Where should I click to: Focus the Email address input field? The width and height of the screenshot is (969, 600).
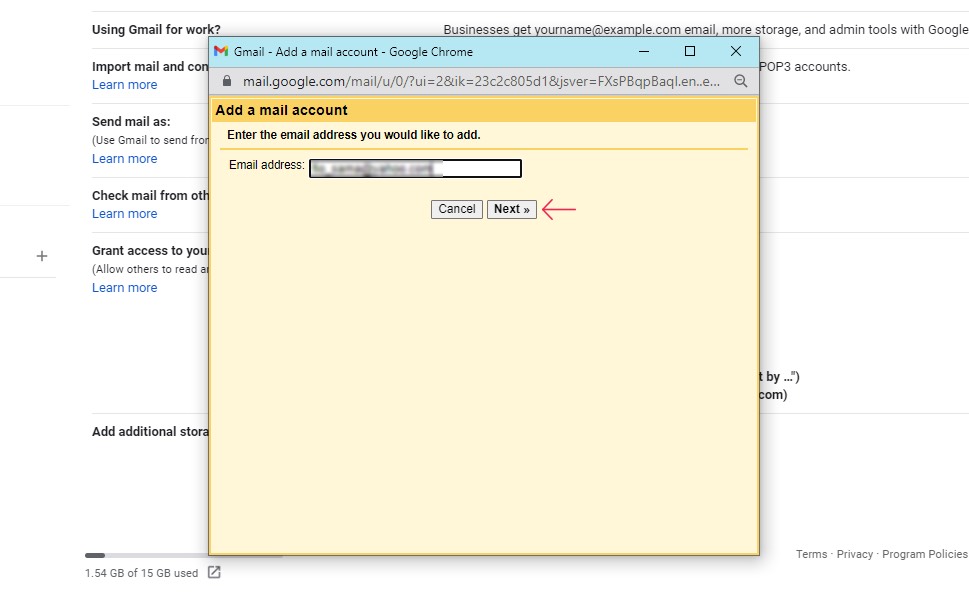(415, 168)
